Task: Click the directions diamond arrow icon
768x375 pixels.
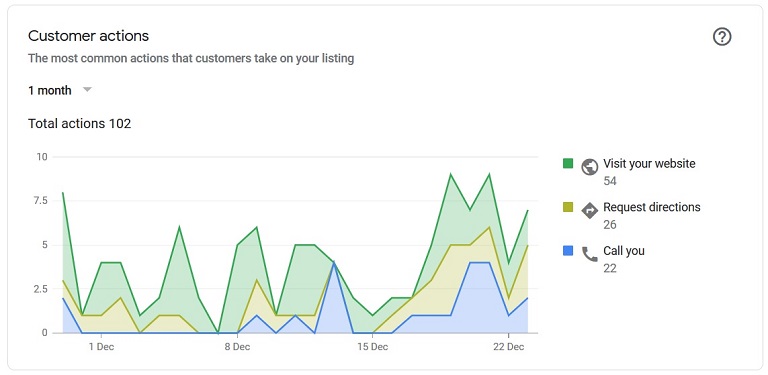Action: point(590,211)
